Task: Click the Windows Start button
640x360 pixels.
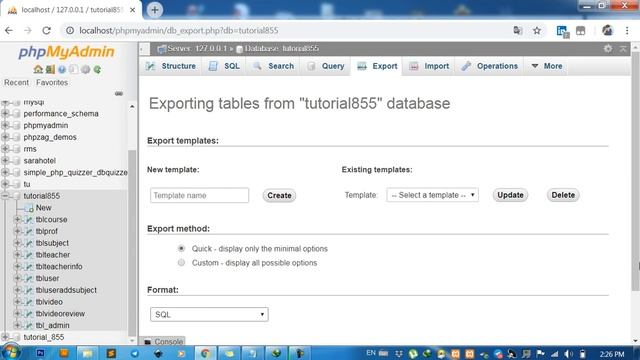Action: click(x=11, y=352)
